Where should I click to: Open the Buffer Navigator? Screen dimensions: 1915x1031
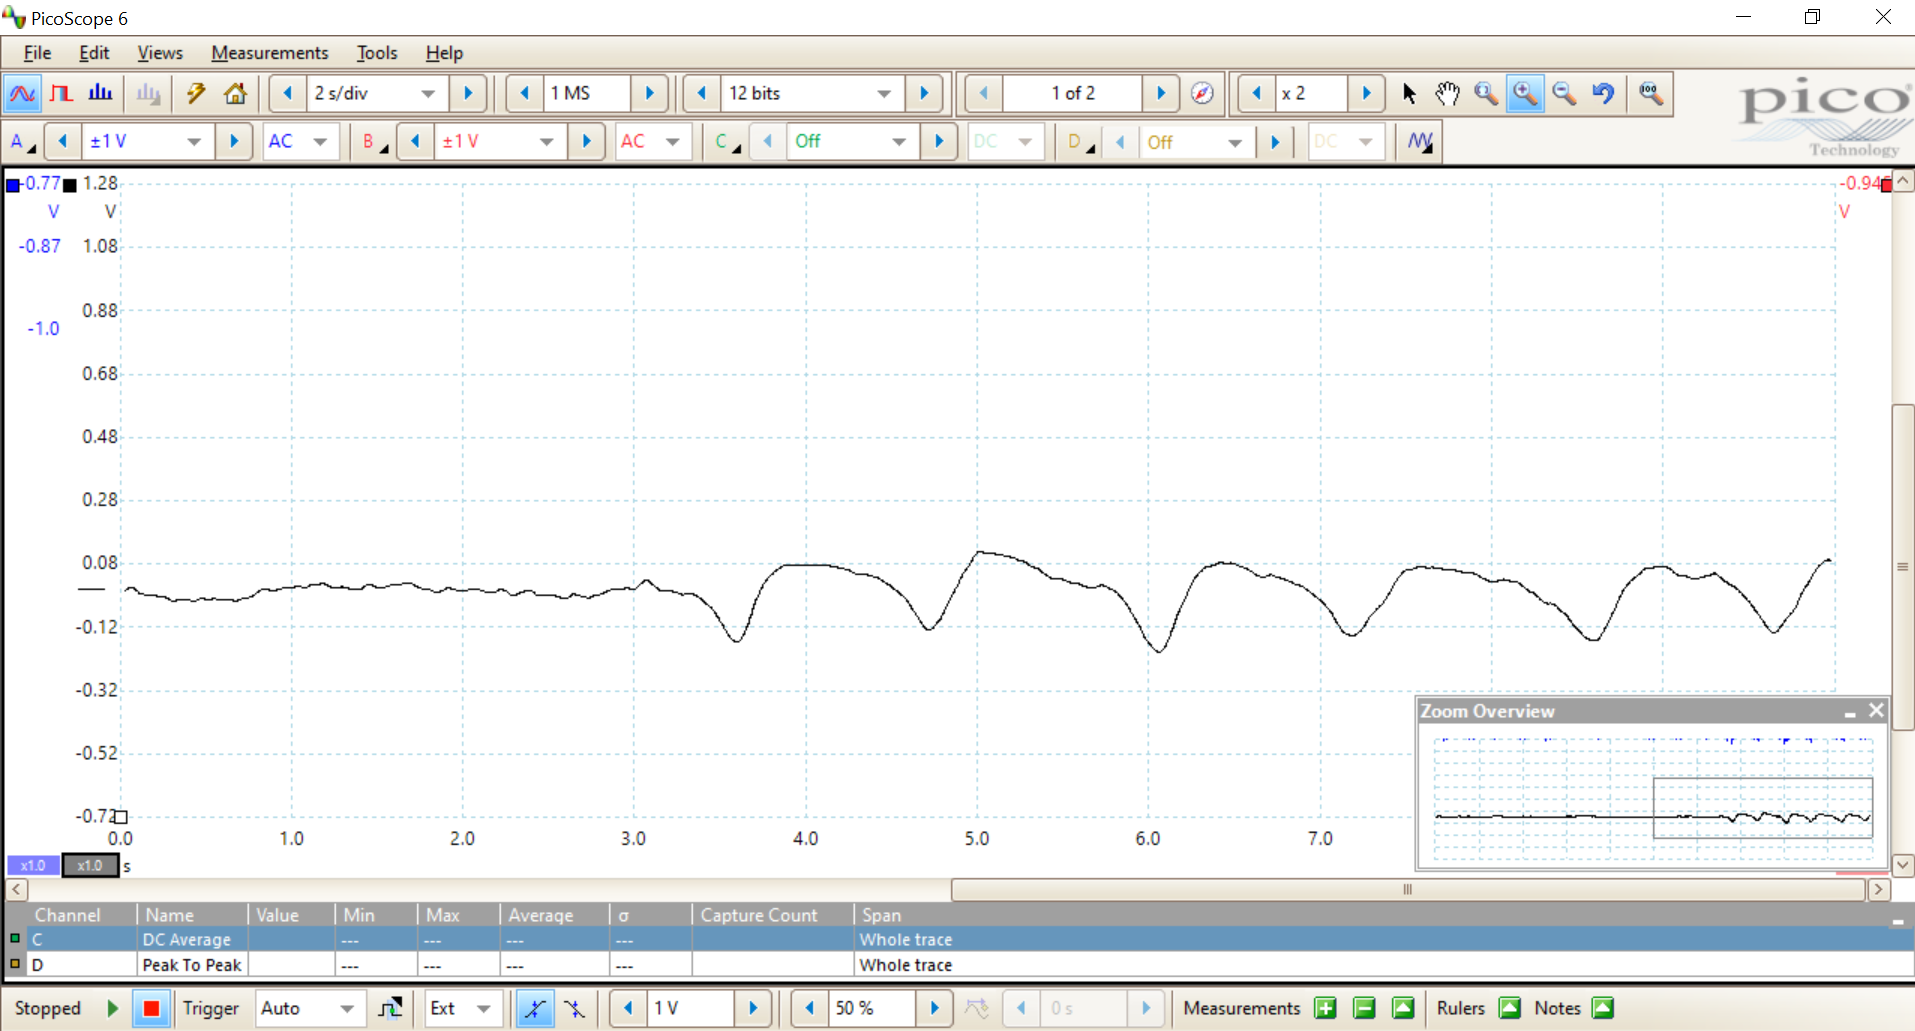(1202, 93)
